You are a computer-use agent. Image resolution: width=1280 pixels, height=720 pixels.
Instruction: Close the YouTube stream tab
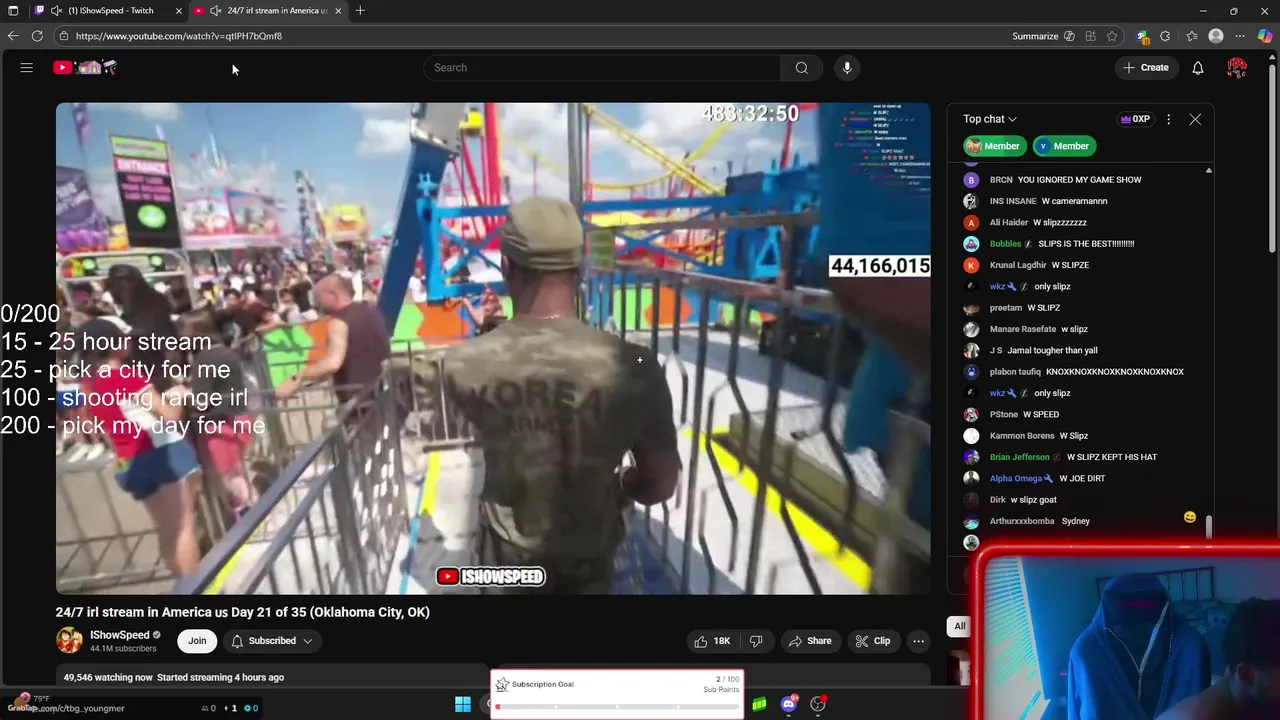(338, 11)
